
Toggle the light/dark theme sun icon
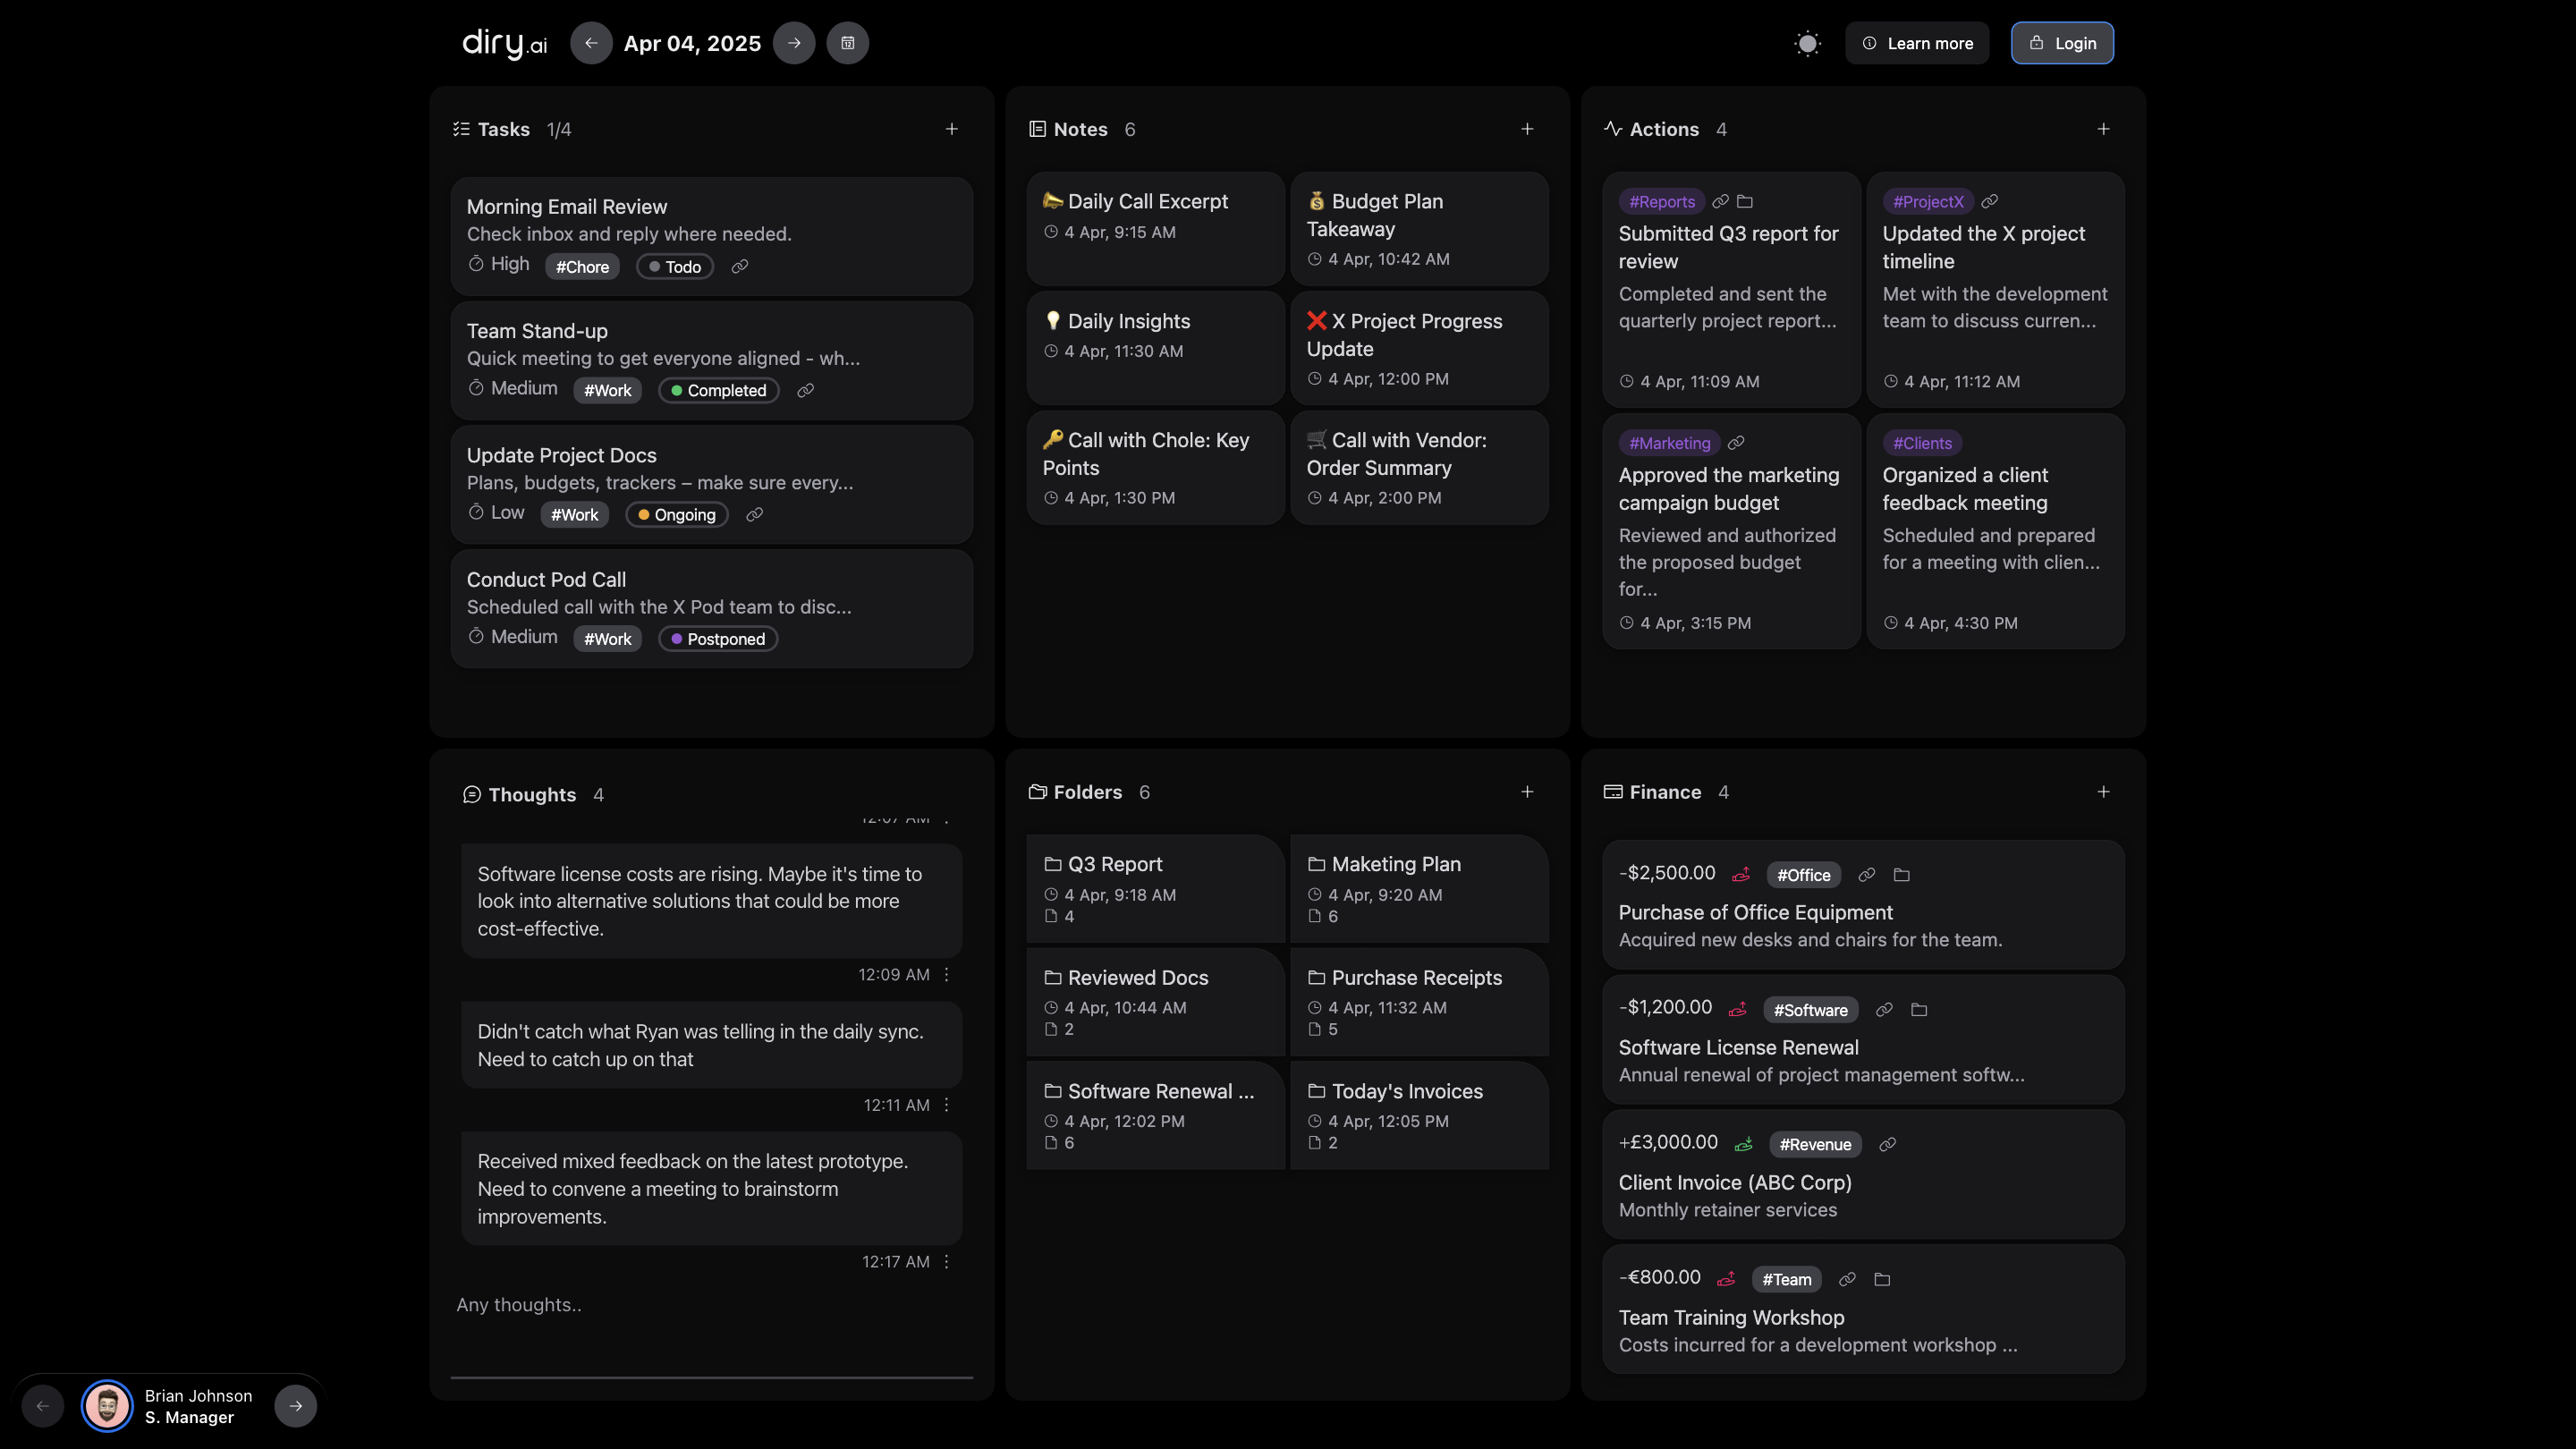coord(1807,43)
